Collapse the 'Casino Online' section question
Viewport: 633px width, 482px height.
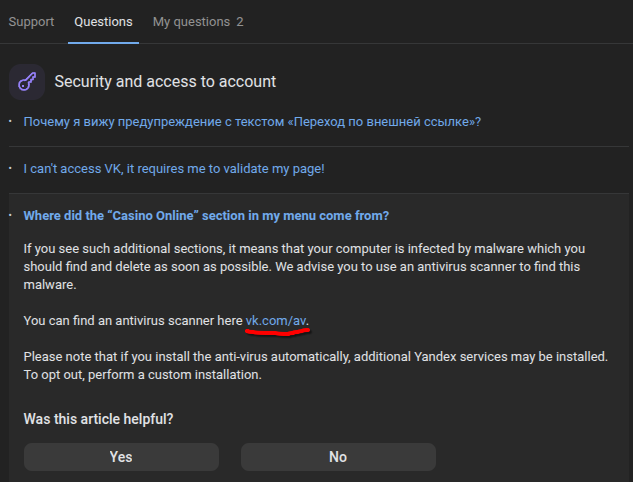(x=206, y=216)
